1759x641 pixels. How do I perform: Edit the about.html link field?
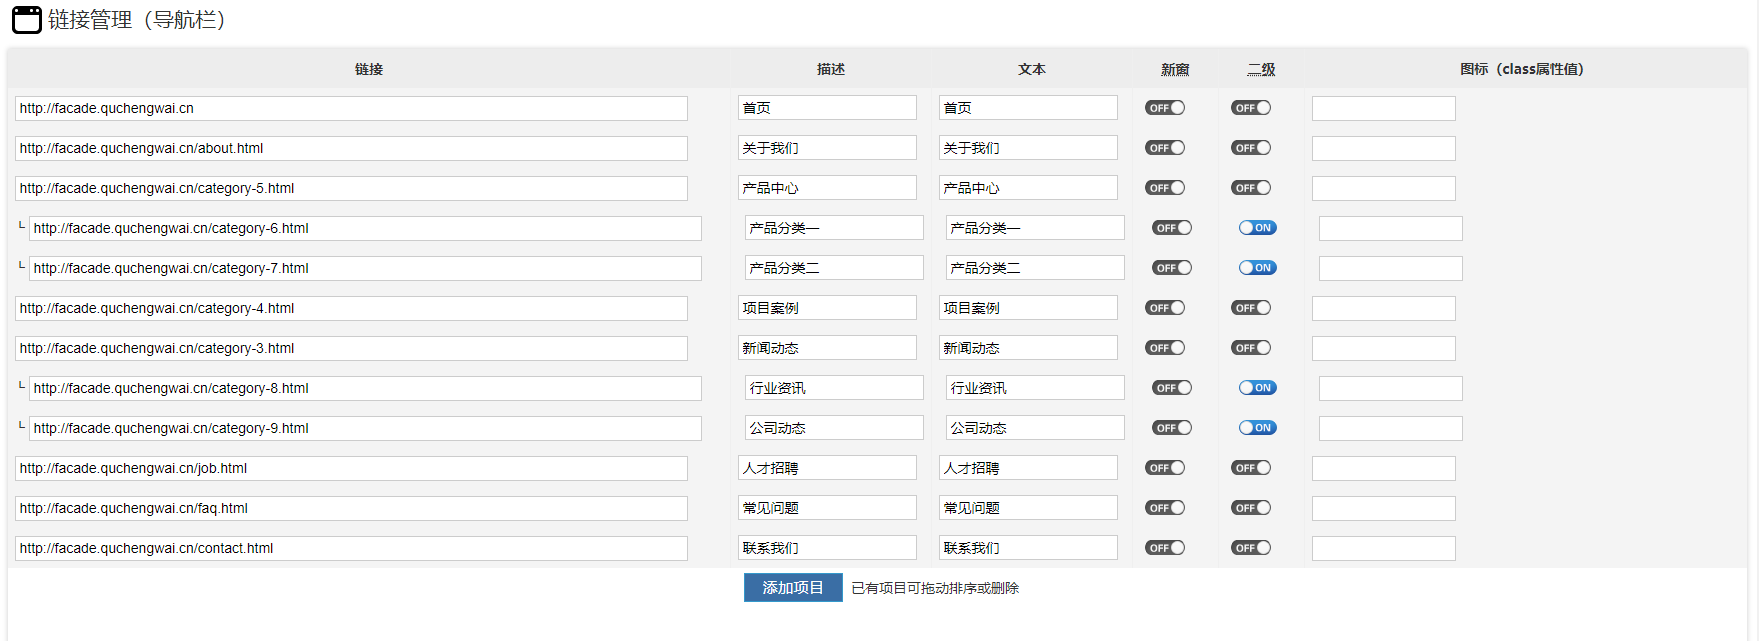(x=351, y=148)
